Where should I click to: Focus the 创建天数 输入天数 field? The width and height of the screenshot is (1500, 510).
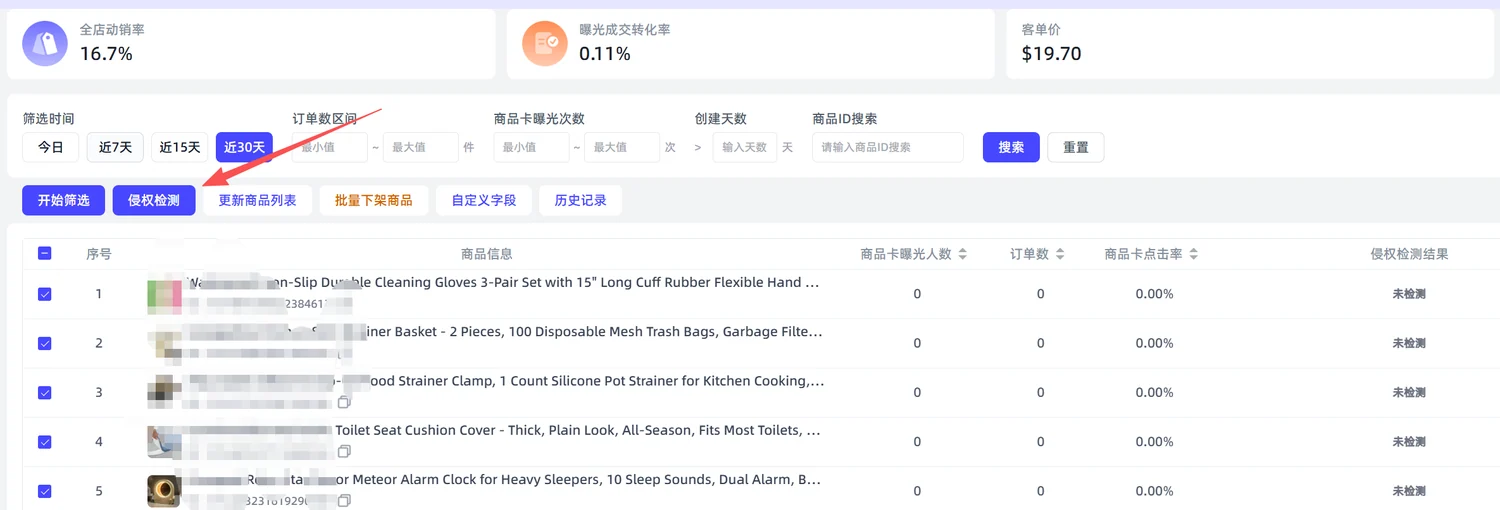[745, 147]
